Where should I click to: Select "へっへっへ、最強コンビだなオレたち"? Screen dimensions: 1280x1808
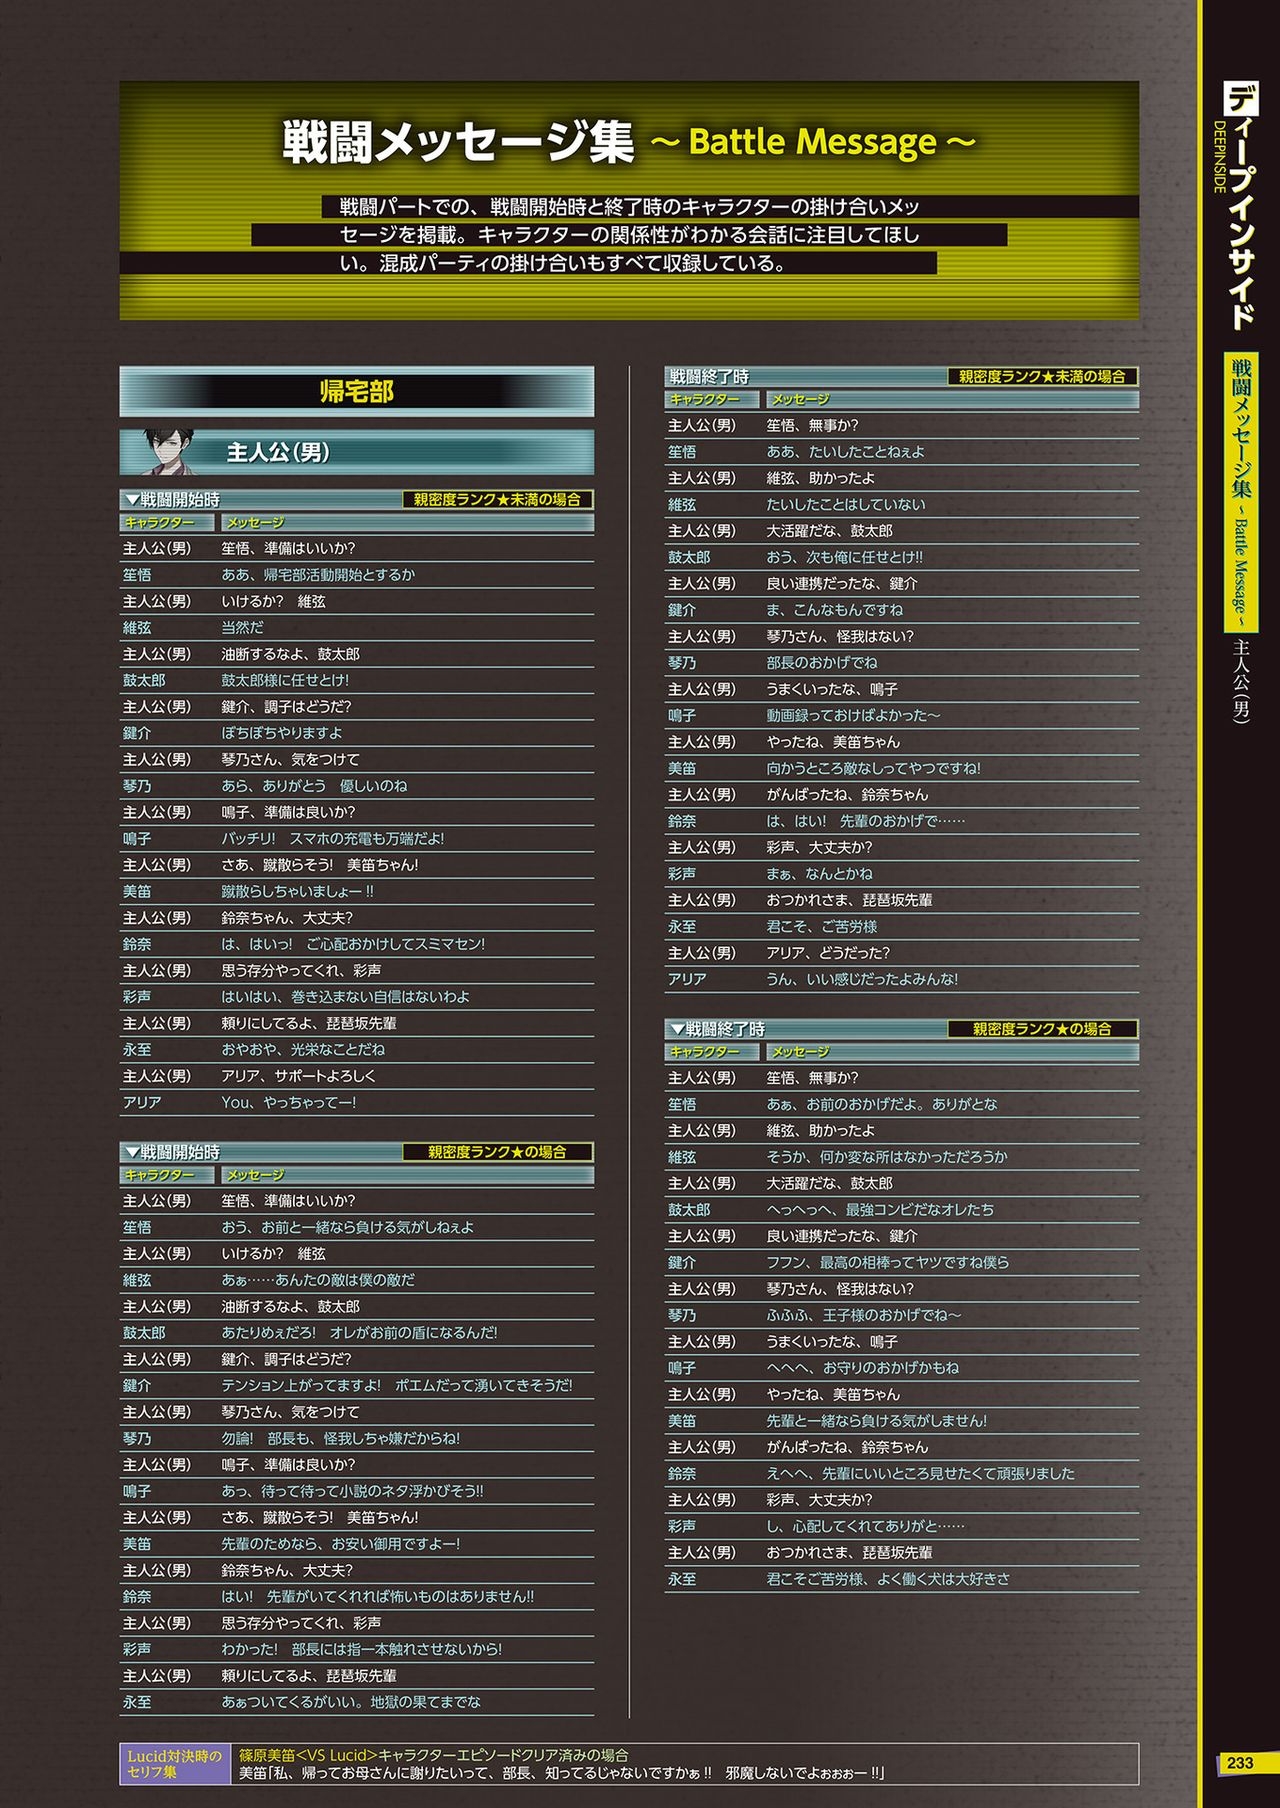(x=880, y=1210)
